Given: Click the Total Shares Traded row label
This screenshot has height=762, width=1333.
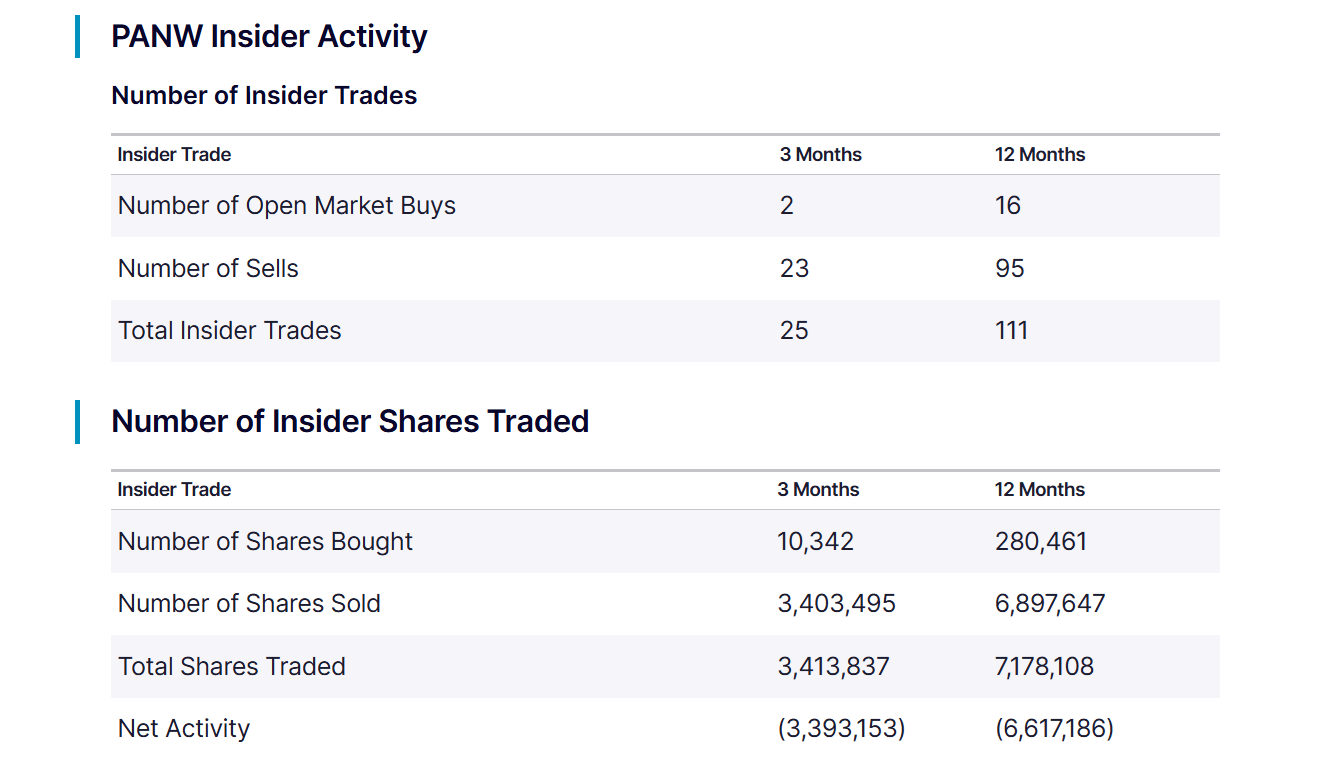Looking at the screenshot, I should 232,667.
